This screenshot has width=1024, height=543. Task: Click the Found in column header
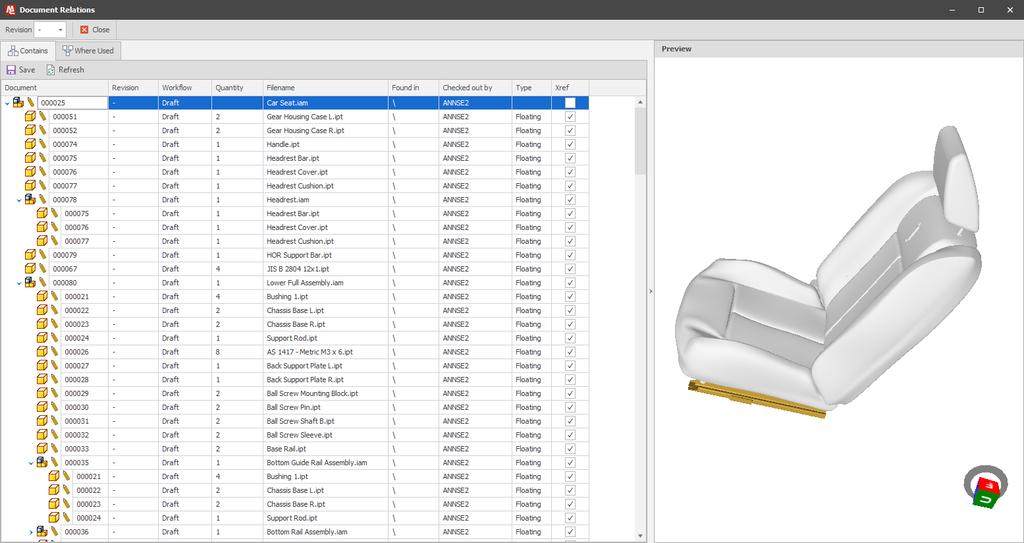[x=413, y=88]
